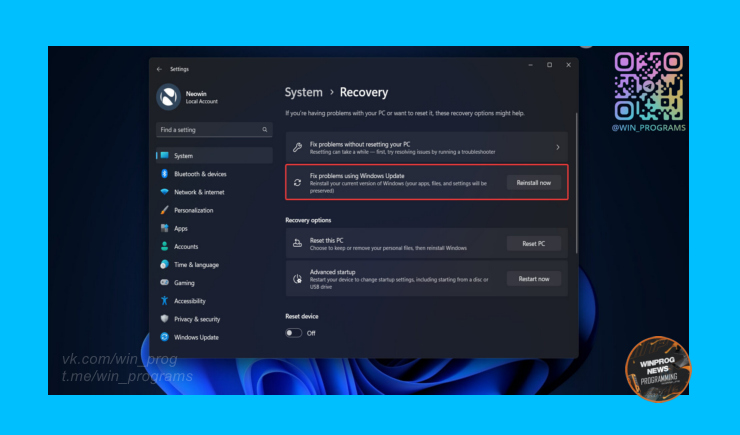The width and height of the screenshot is (740, 435).
Task: Go to Network & internet
Action: [214, 192]
